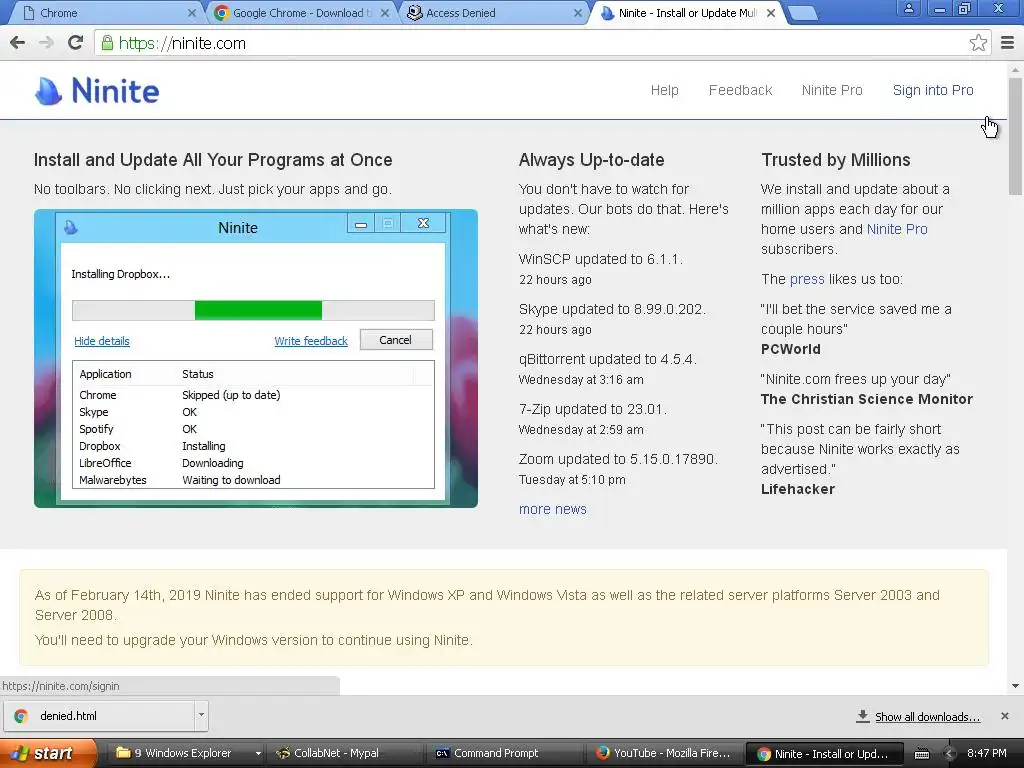Switch to the Access Denied tab

point(493,13)
